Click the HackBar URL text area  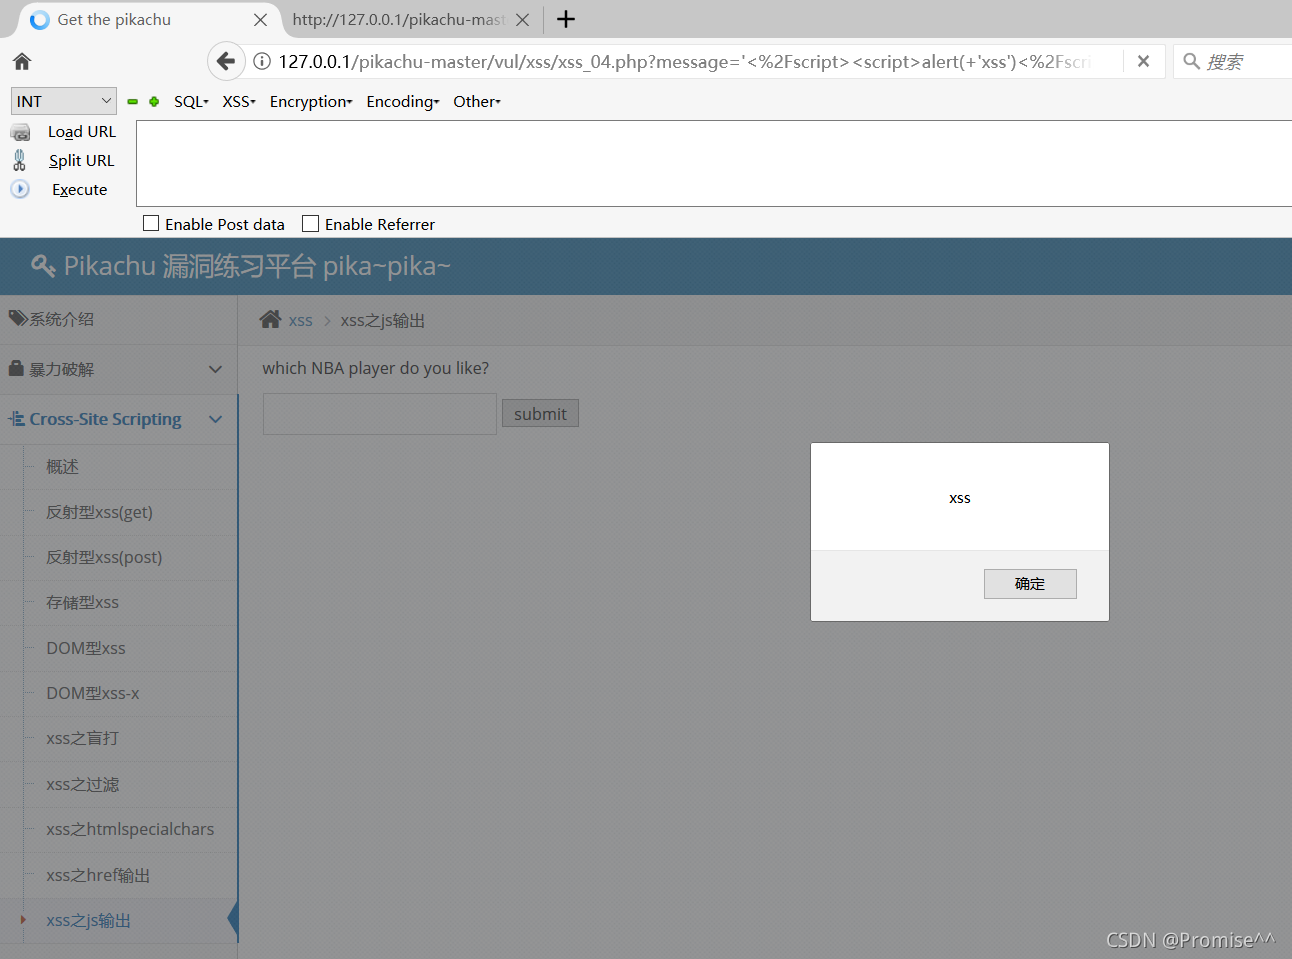[714, 163]
